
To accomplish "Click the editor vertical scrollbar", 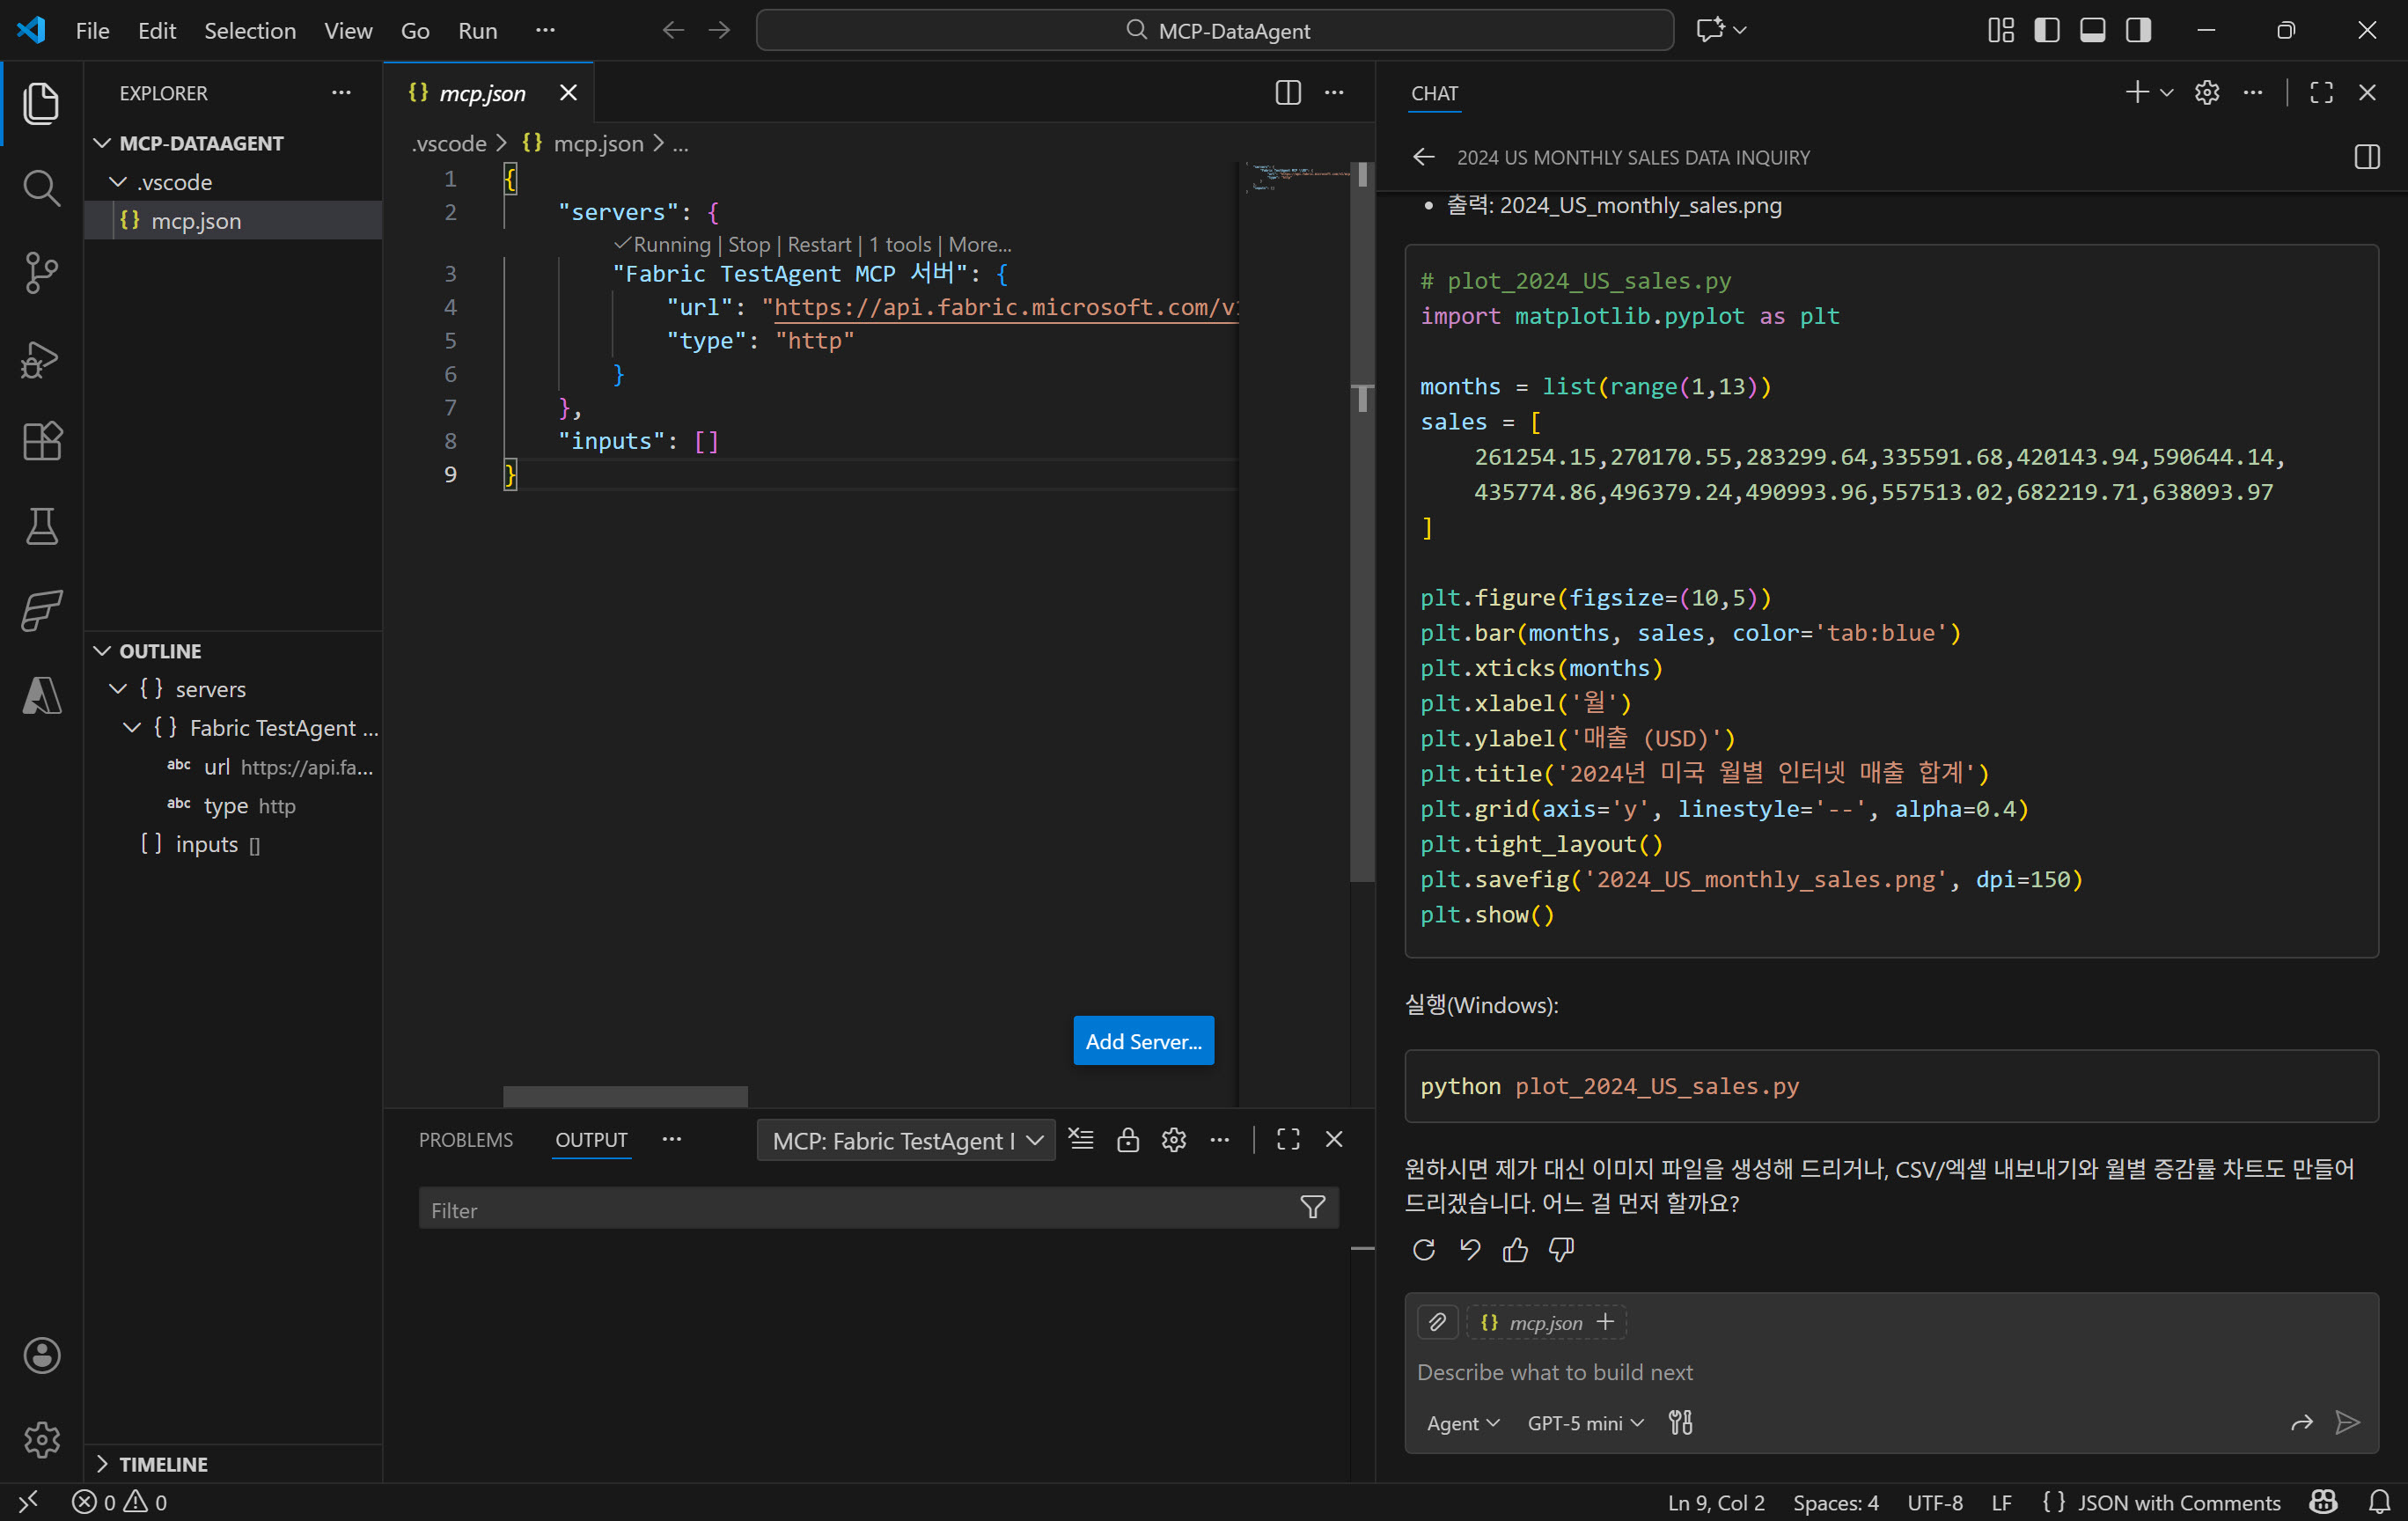I will coord(1362,600).
